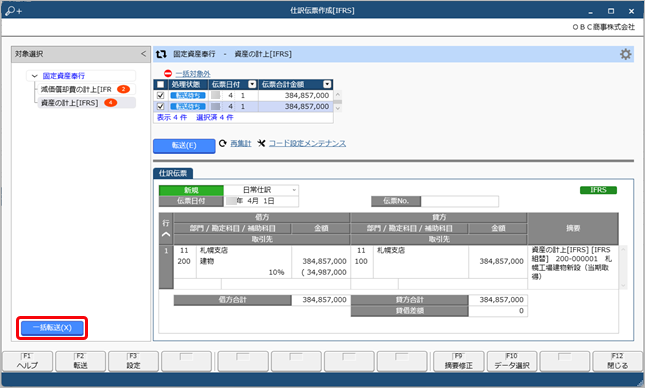Click slip list scrollbar down arrow

(338, 108)
